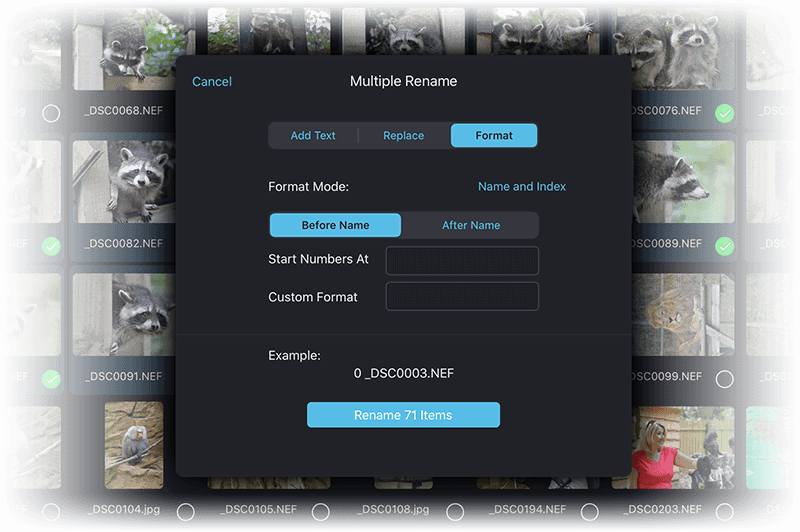800x532 pixels.
Task: Open the monkey thumbnail for _DSC0104.jpg
Action: coord(134,445)
